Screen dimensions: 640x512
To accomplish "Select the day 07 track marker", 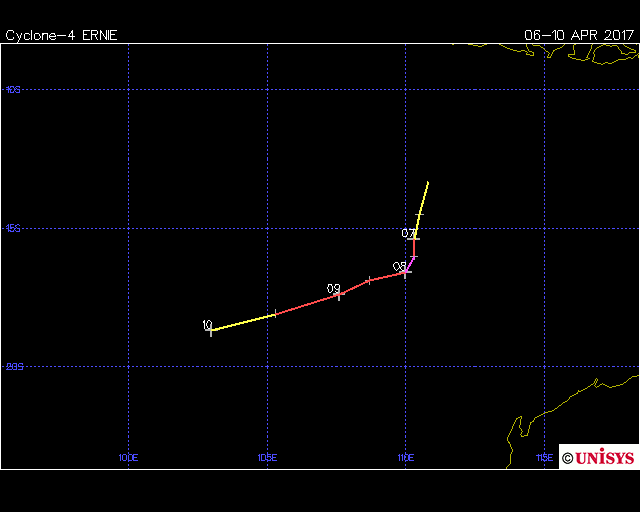I will (415, 238).
